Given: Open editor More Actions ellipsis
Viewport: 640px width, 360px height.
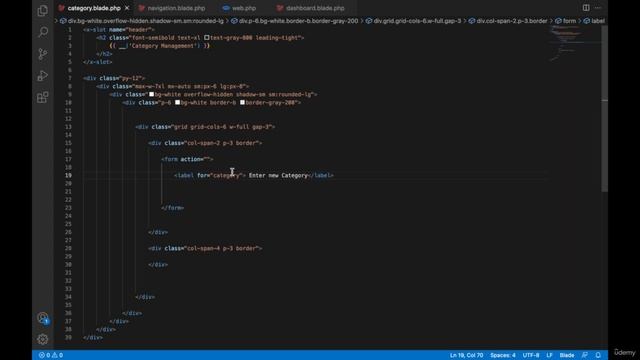Looking at the screenshot, I should pyautogui.click(x=598, y=8).
